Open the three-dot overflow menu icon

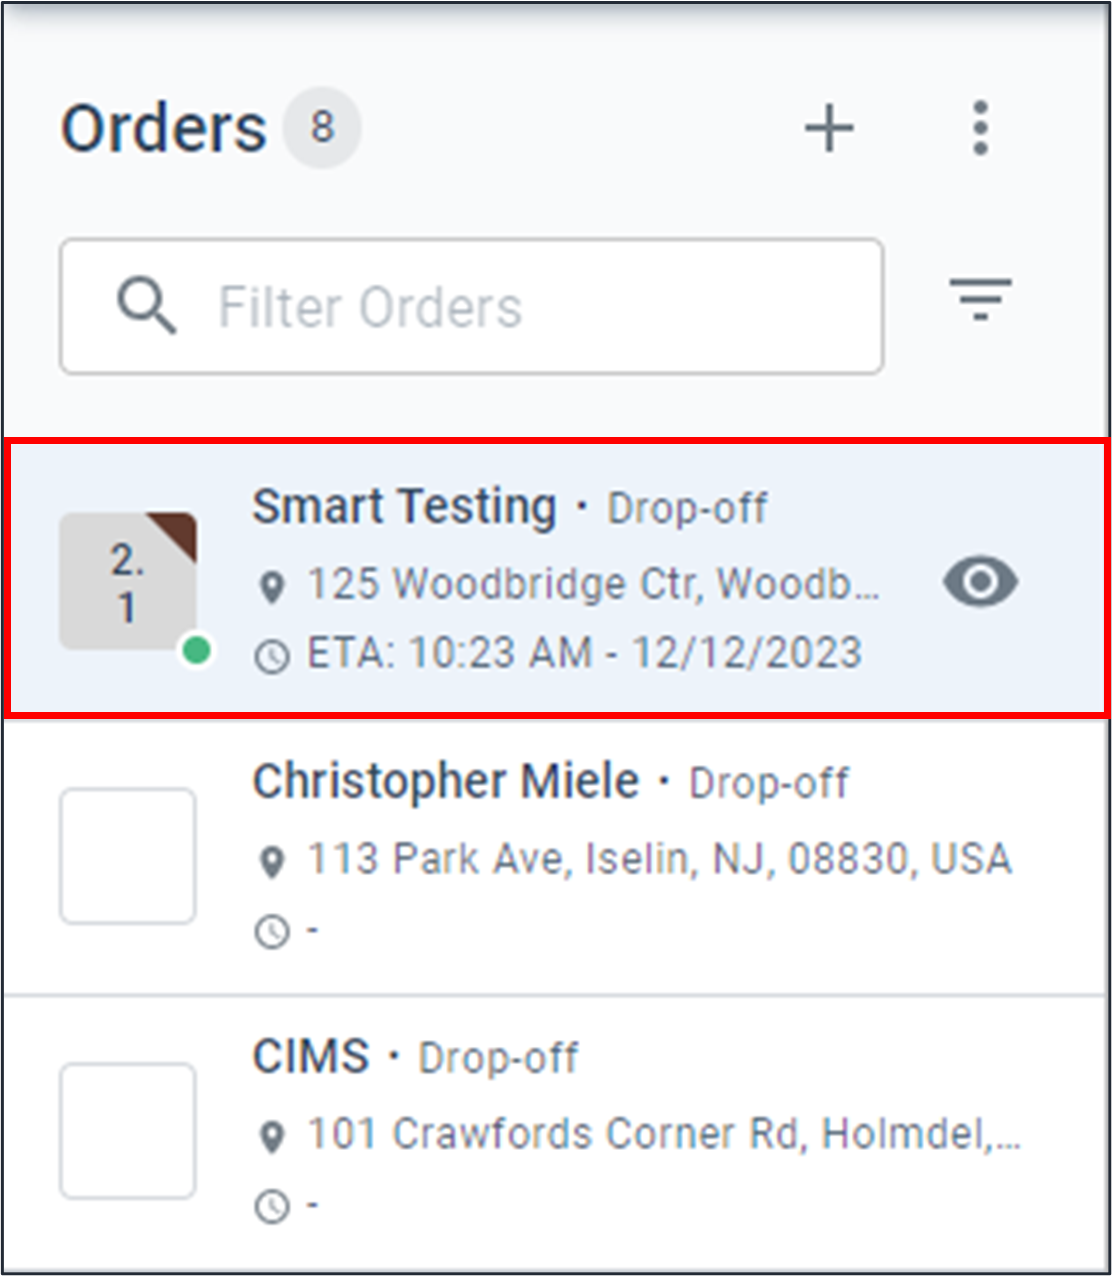point(979,127)
